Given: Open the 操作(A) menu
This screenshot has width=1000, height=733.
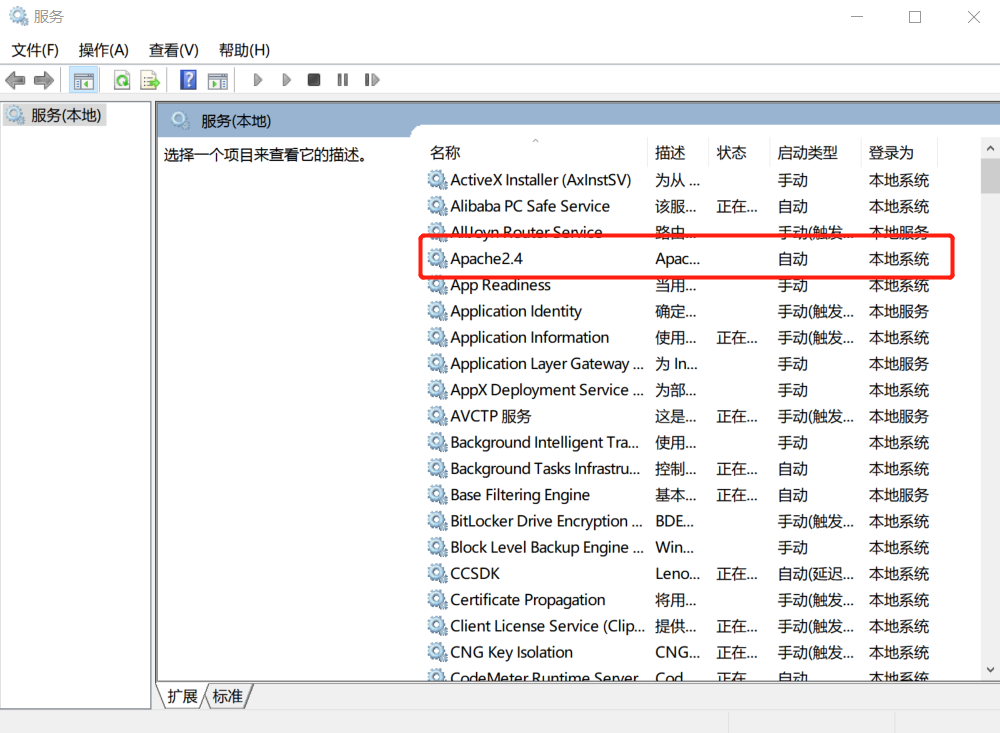Looking at the screenshot, I should [106, 50].
